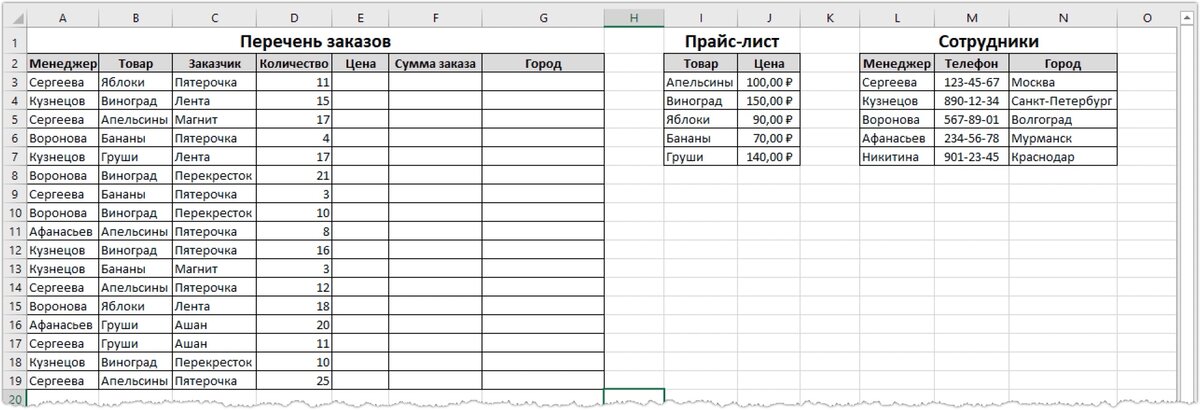This screenshot has width=1200, height=410.
Task: Select price cell '90,00 ₽'
Action: click(x=768, y=120)
